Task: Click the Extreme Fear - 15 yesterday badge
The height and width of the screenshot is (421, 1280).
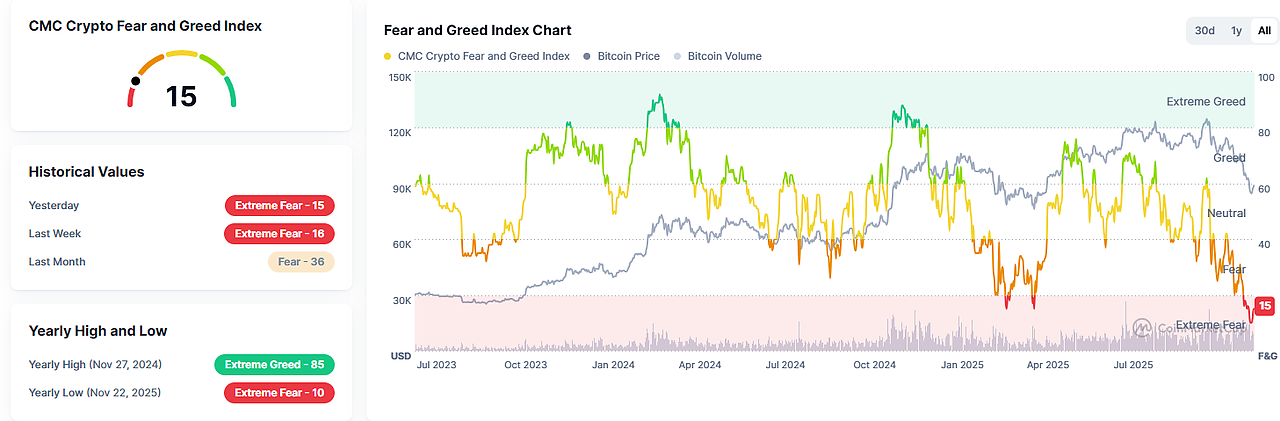Action: pyautogui.click(x=279, y=206)
